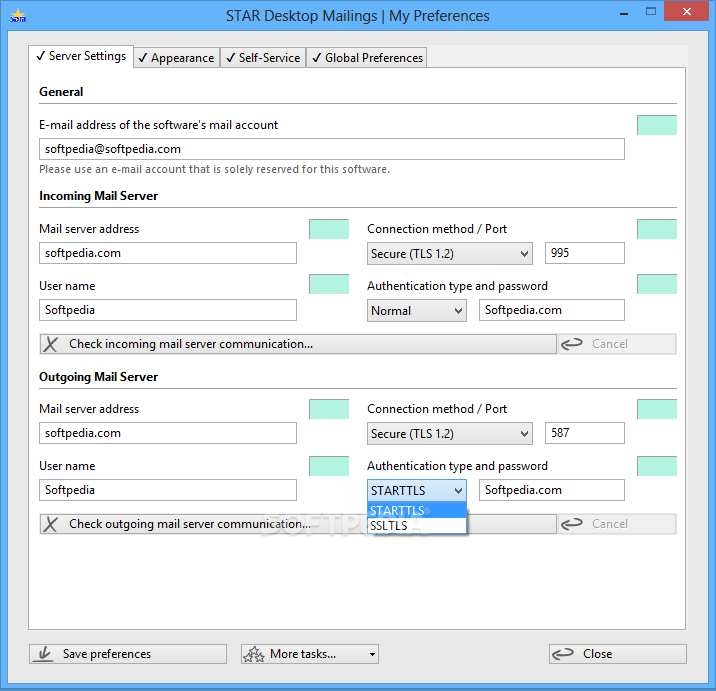Go to the Global Preferences tab
This screenshot has height=691, width=716.
pos(367,58)
